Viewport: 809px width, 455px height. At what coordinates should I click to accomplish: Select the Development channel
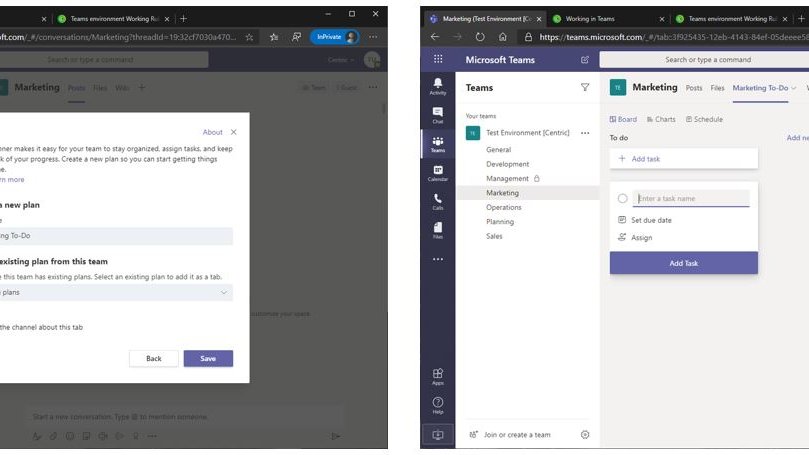pyautogui.click(x=507, y=164)
